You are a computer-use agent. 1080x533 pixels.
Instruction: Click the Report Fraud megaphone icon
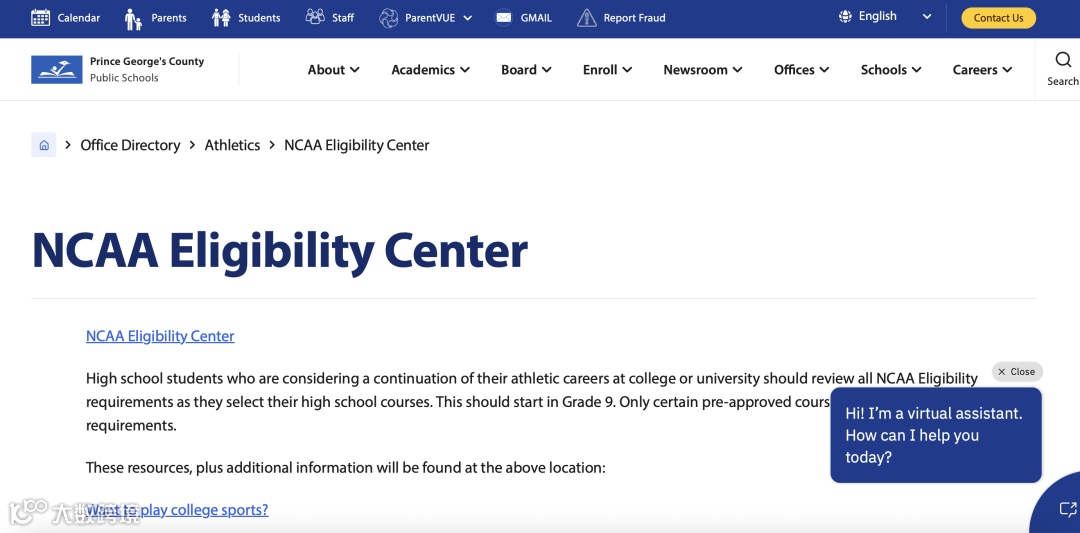(x=586, y=18)
